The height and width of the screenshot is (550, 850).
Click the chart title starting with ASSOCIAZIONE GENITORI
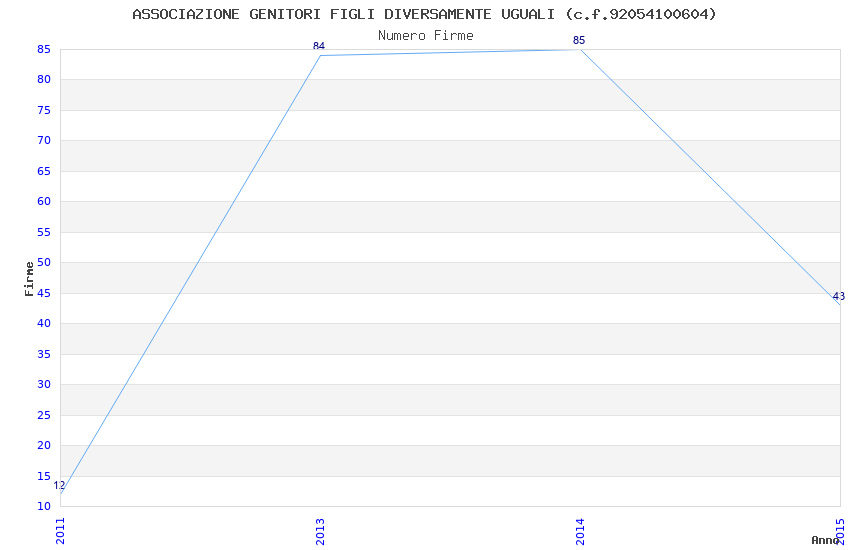pyautogui.click(x=424, y=14)
